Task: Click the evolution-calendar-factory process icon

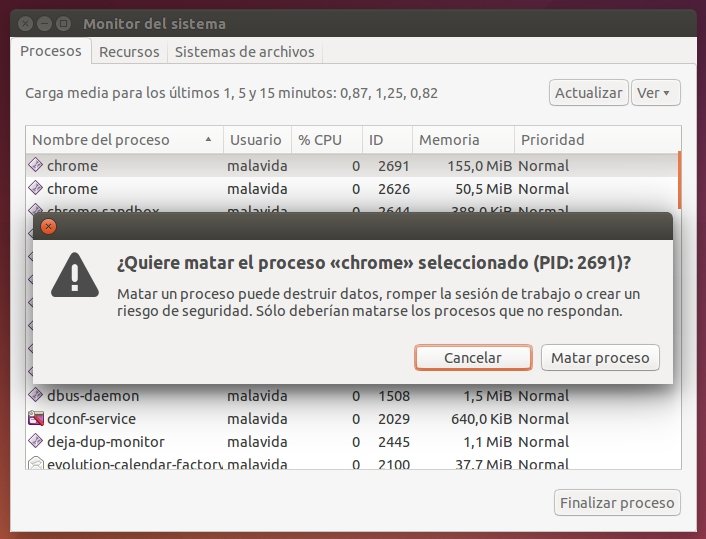Action: [36, 463]
